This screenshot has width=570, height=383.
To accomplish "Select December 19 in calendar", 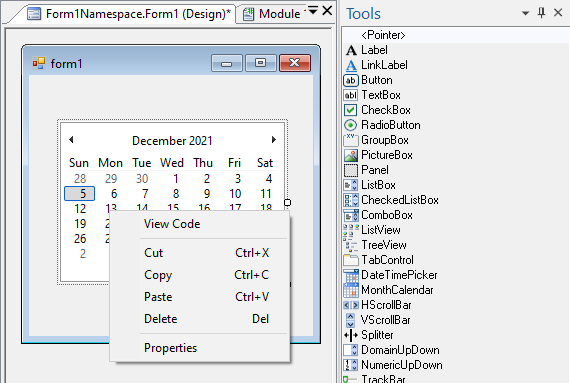I will click(x=80, y=224).
